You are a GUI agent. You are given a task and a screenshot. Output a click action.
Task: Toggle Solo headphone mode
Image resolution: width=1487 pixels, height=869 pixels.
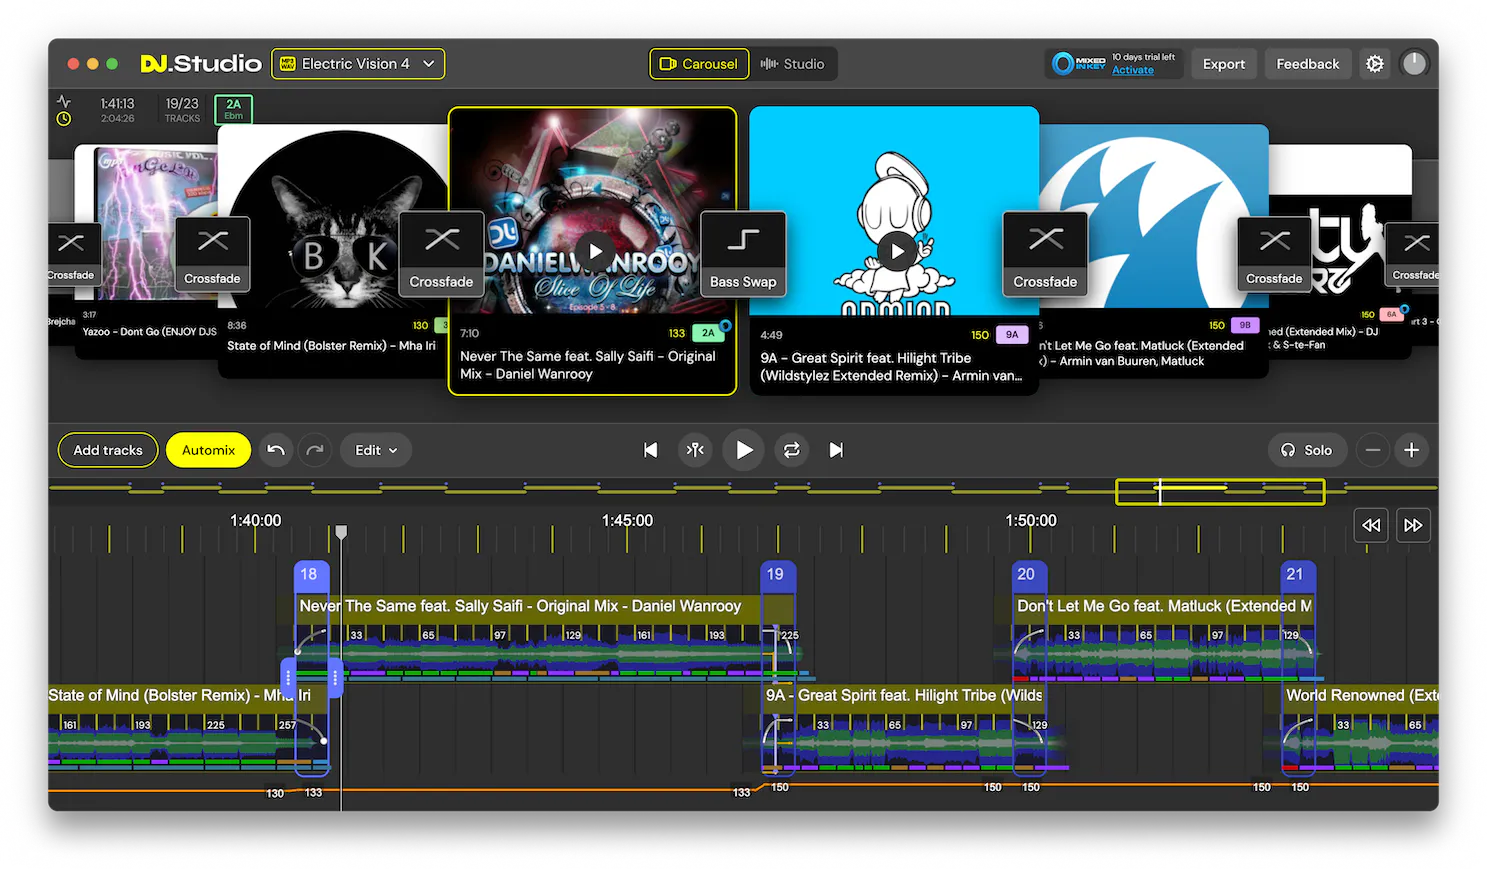tap(1306, 450)
